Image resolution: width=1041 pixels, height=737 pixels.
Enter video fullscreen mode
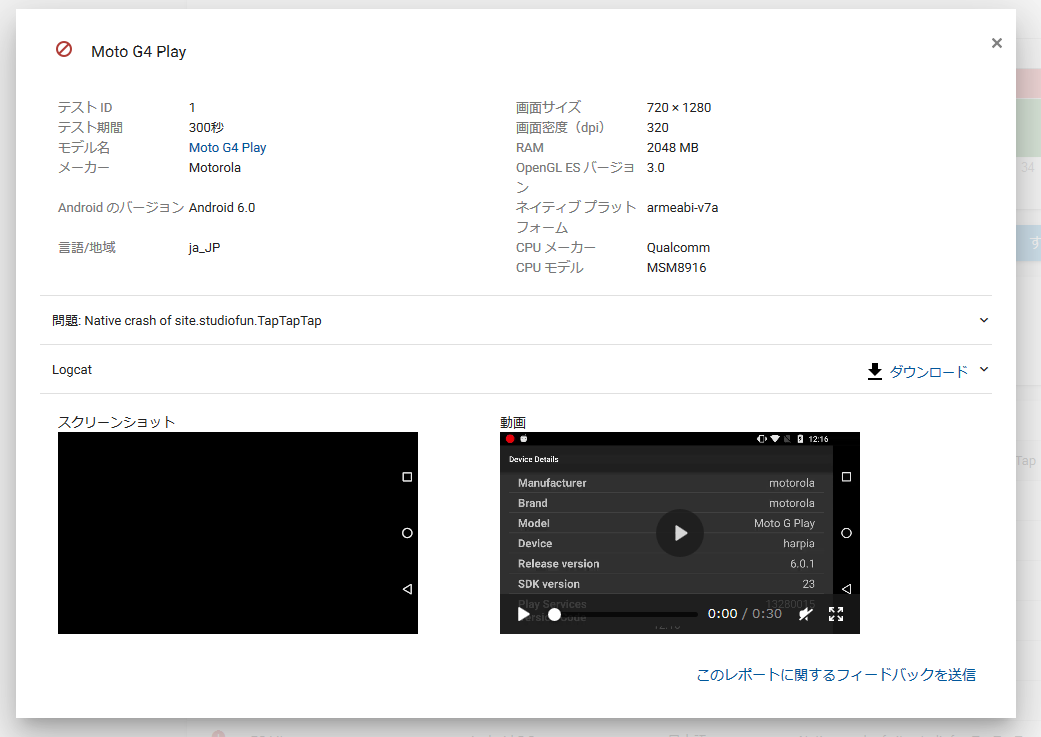tap(836, 614)
